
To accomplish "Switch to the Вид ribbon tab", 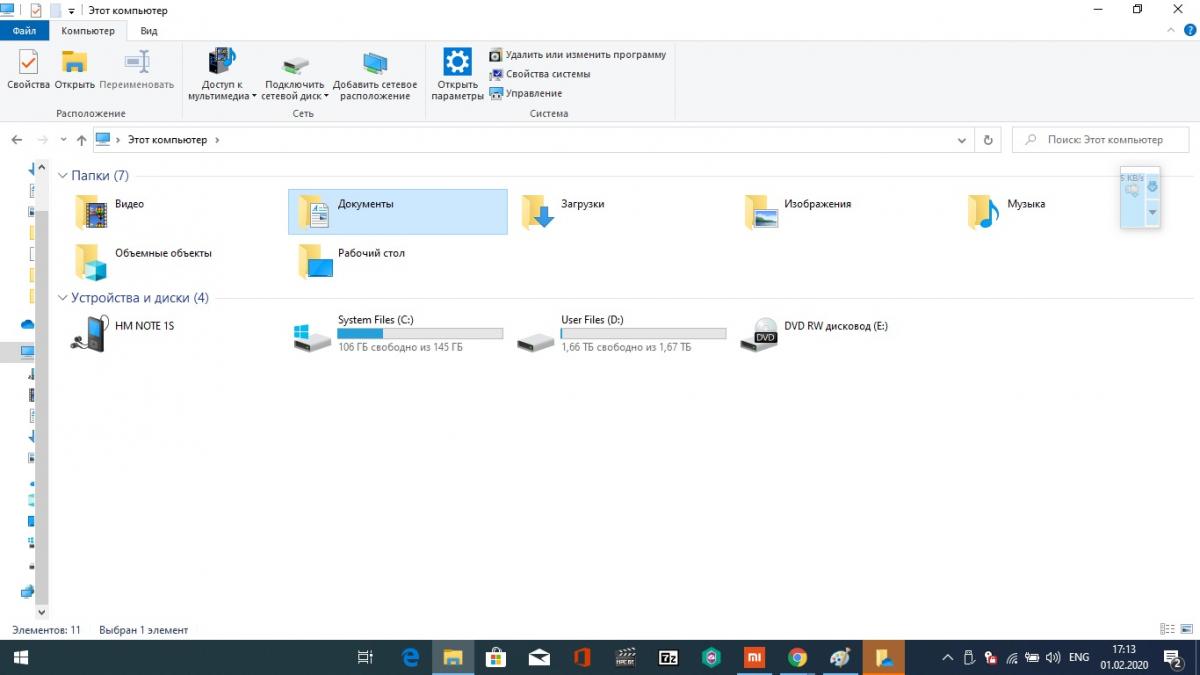I will 149,31.
